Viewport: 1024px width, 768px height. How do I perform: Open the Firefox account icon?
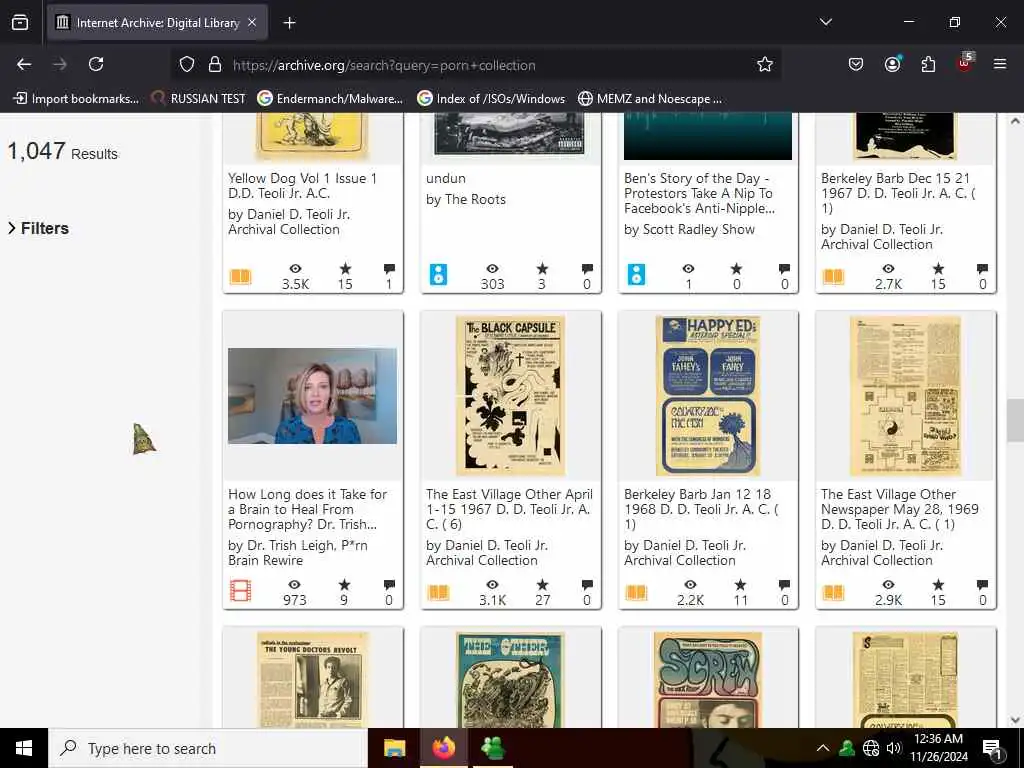[x=892, y=64]
